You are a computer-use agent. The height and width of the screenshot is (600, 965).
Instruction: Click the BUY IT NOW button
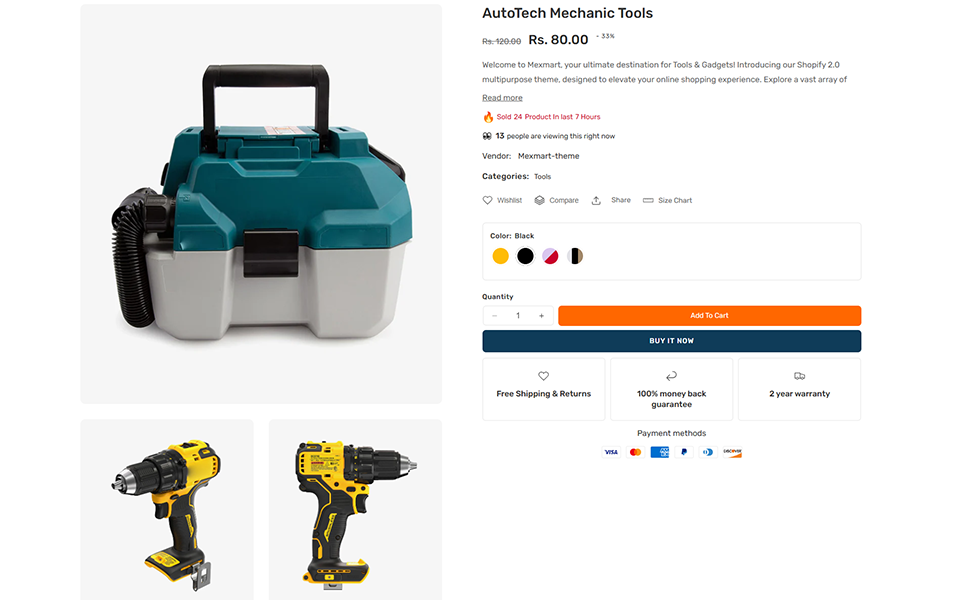(x=671, y=341)
